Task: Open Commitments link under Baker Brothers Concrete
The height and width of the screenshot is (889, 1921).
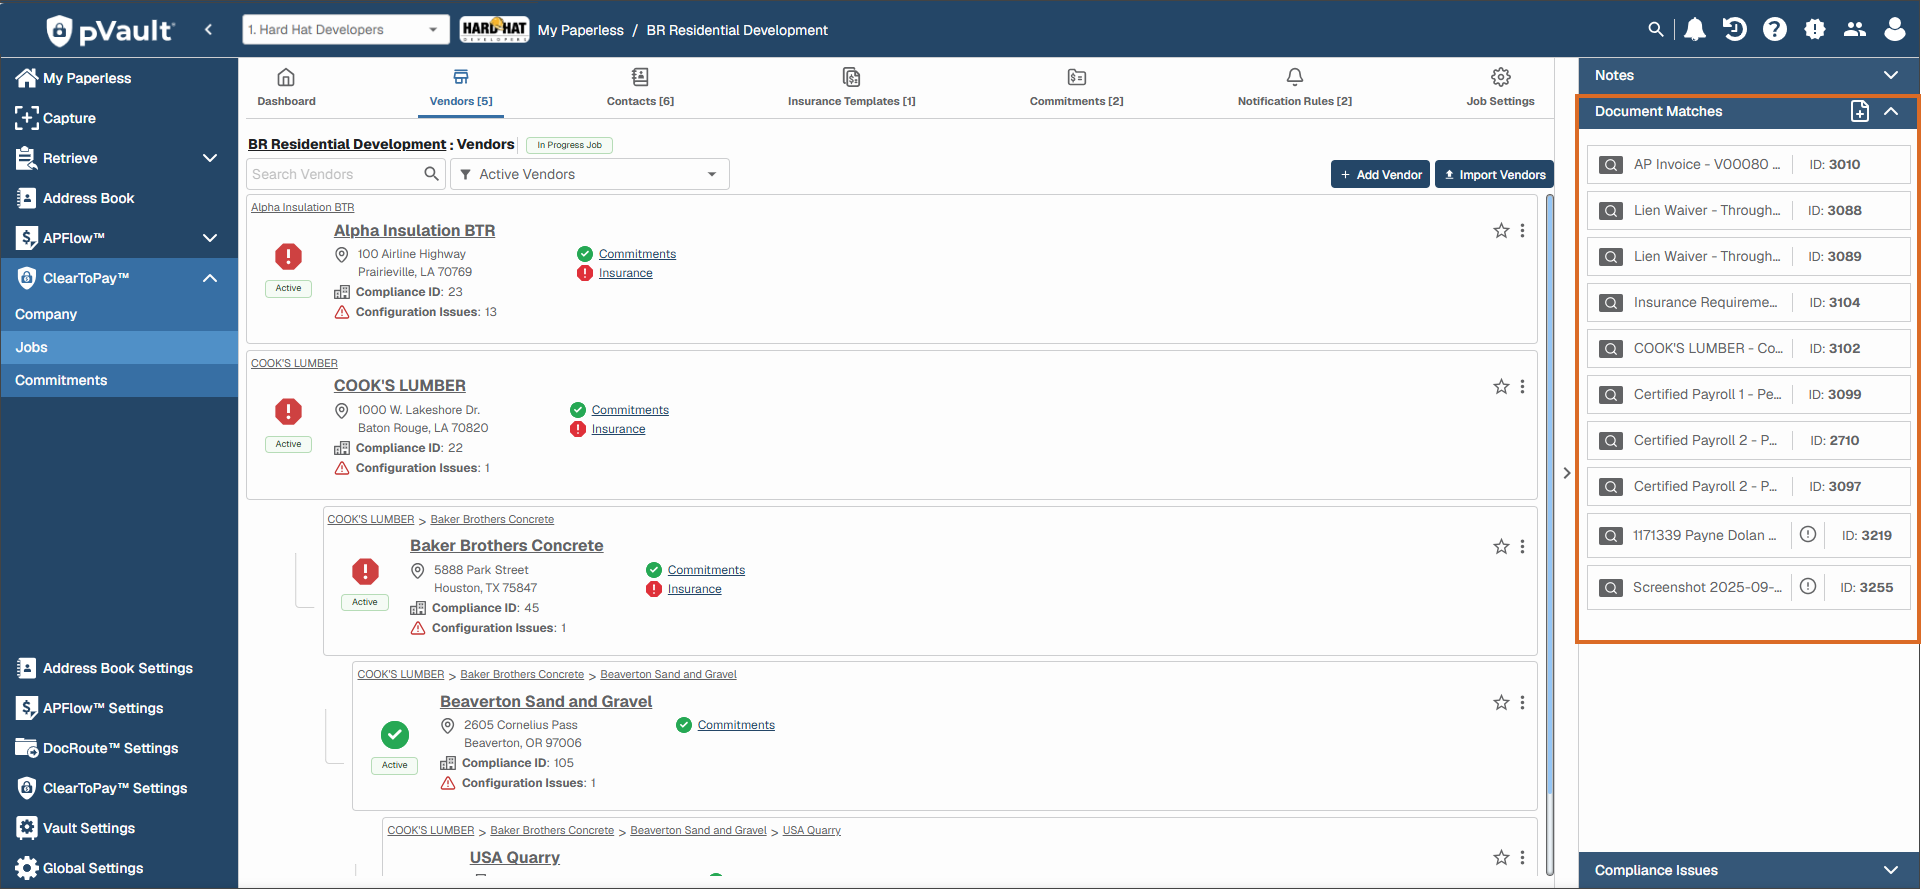Action: click(706, 570)
